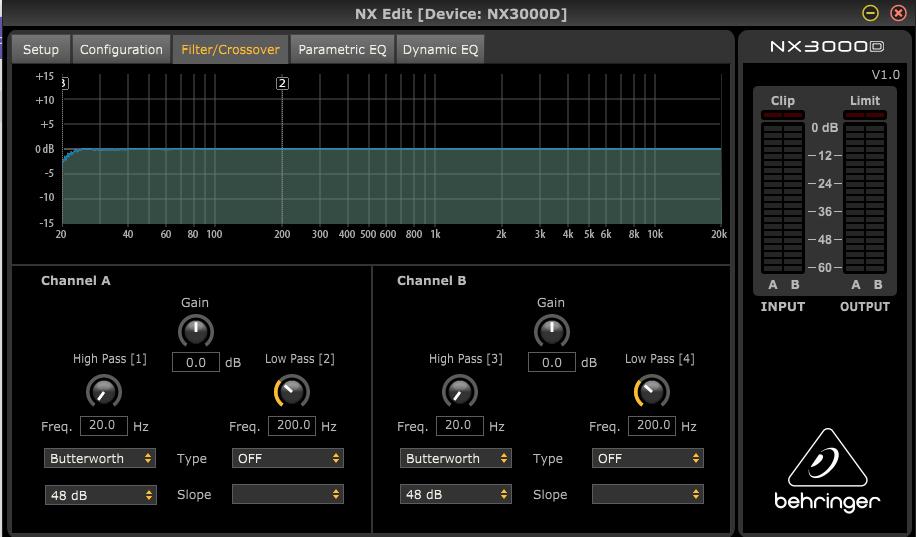Click Channel A Low Pass frequency field

tap(292, 425)
